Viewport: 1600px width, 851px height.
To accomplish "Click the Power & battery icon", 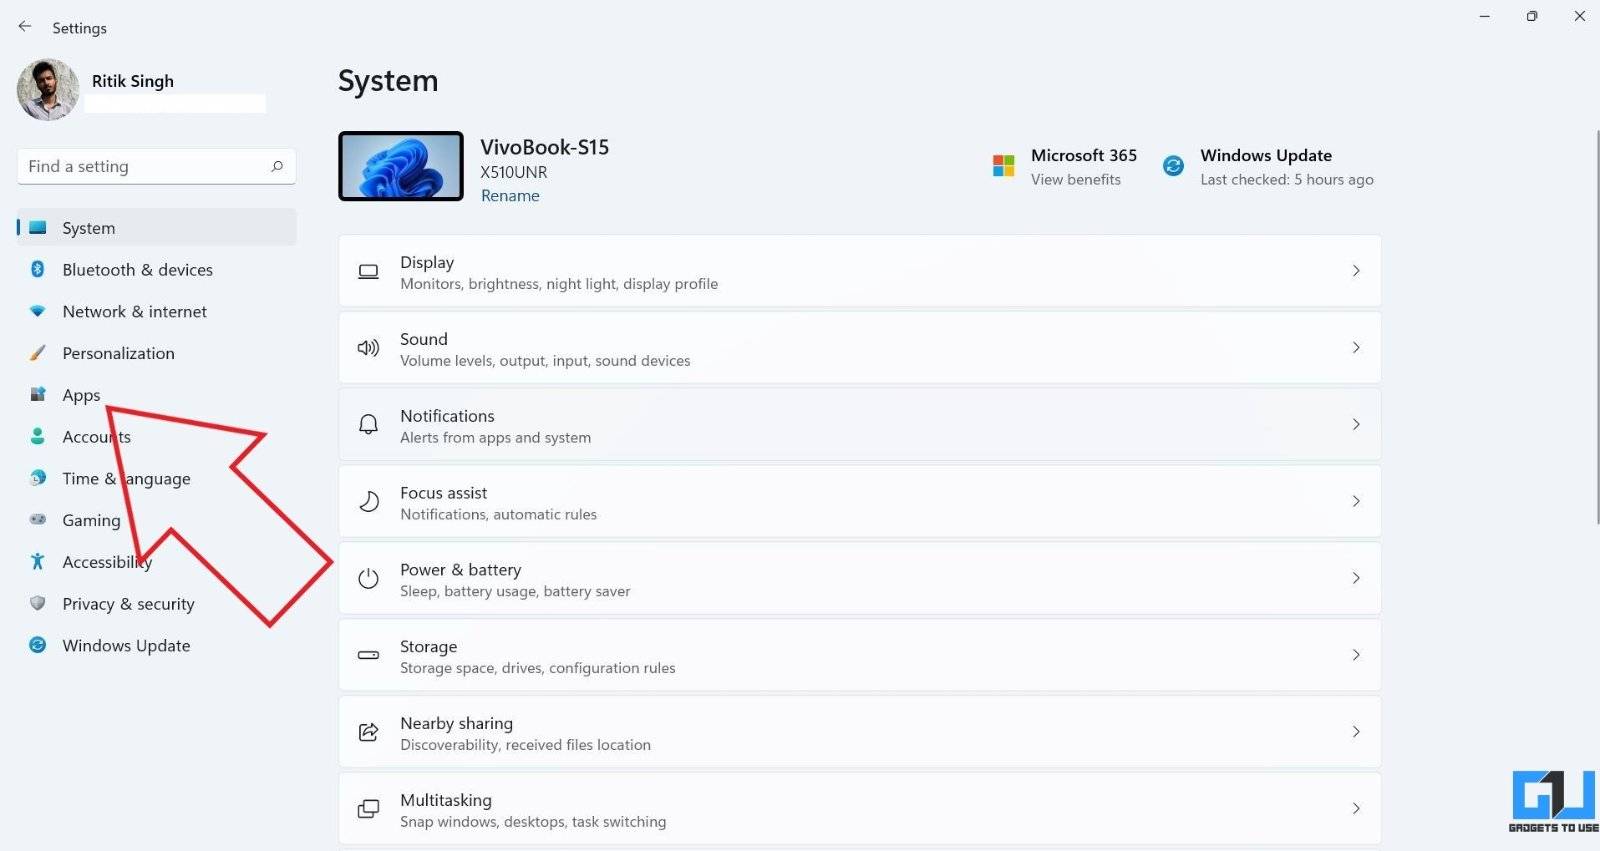I will point(368,578).
